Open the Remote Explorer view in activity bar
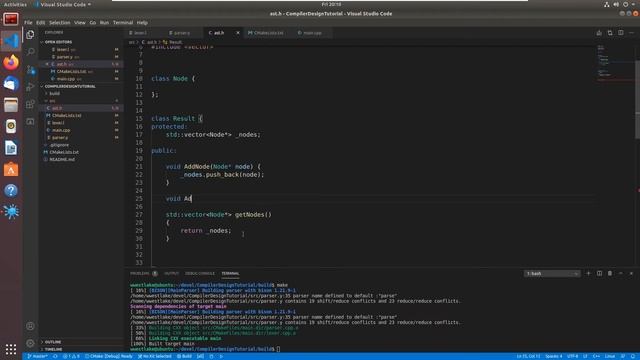 pyautogui.click(x=30, y=122)
